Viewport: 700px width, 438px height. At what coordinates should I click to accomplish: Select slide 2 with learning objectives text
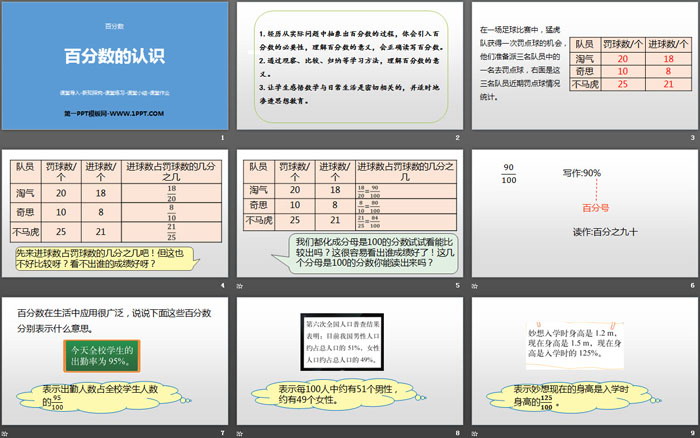[350, 66]
